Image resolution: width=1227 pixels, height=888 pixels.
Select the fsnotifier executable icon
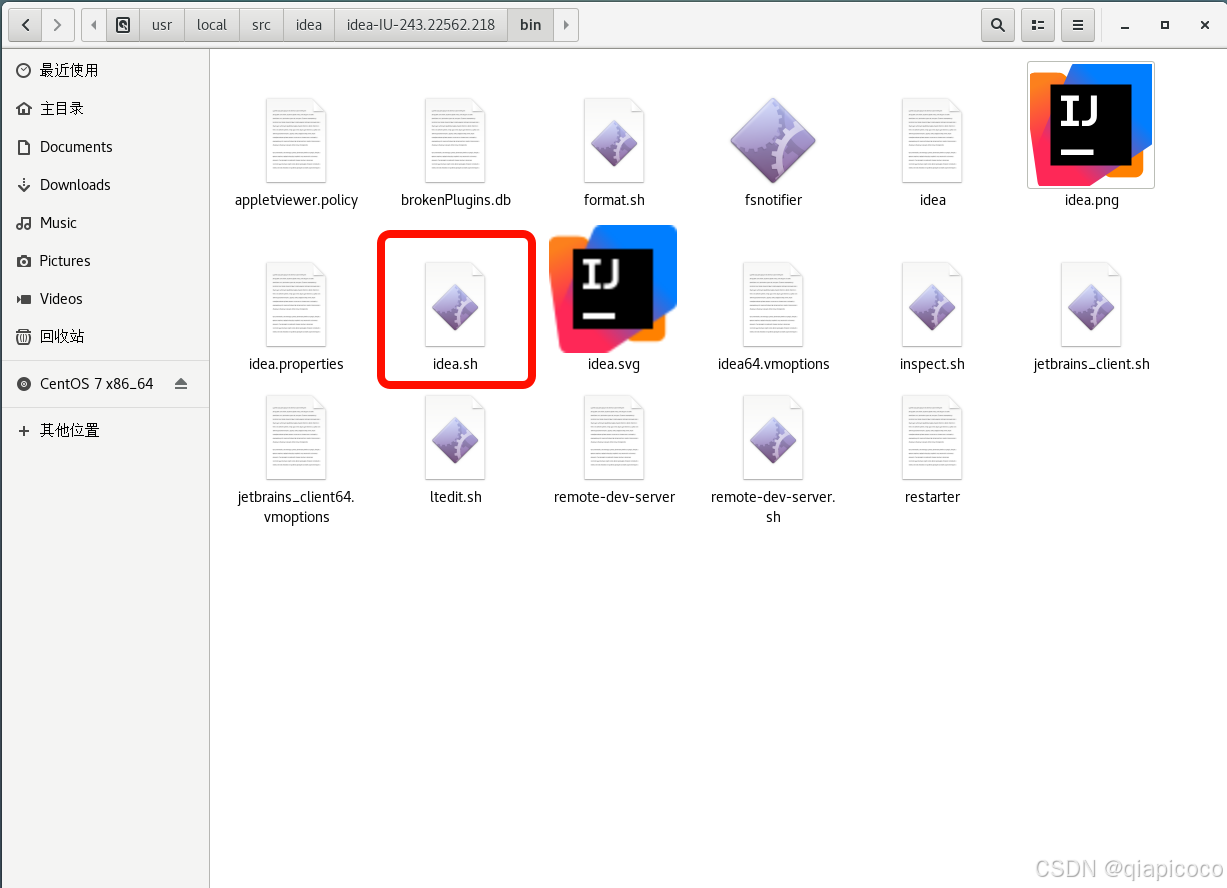(773, 140)
